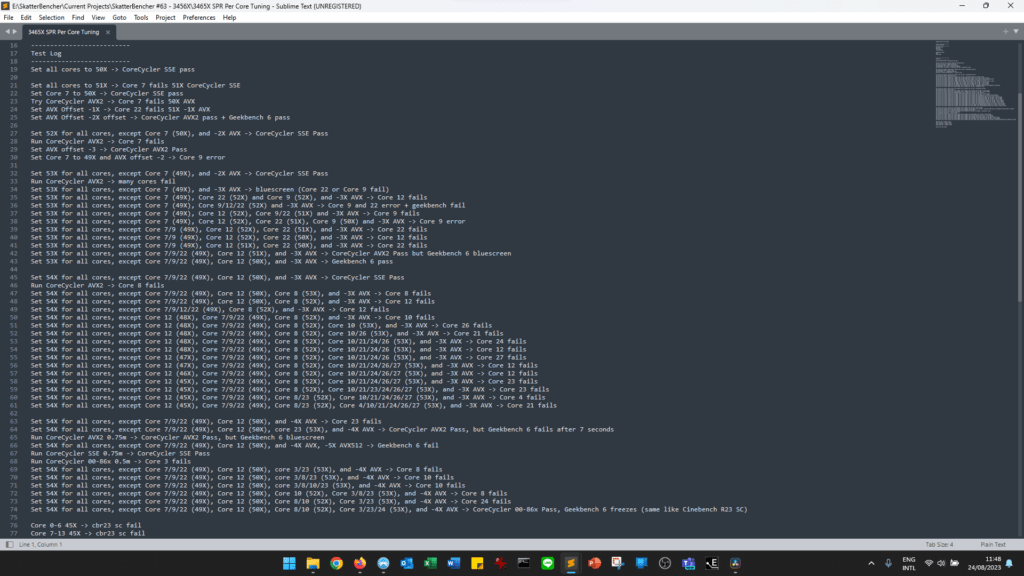This screenshot has width=1024, height=576.
Task: Open the blue round app next to Firefox
Action: click(x=383, y=563)
